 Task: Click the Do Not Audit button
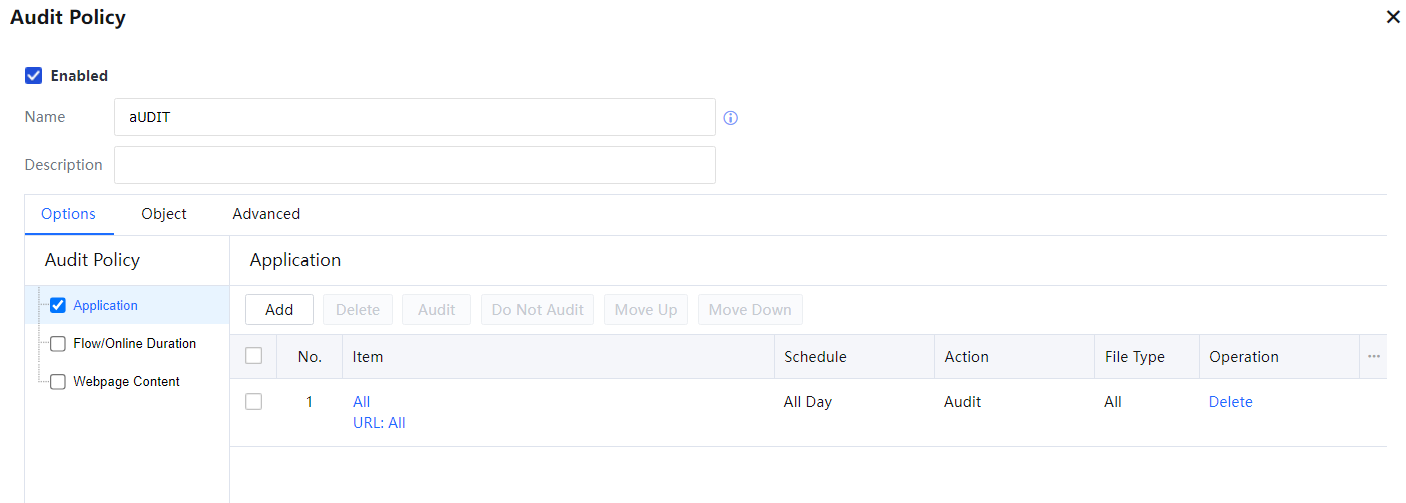(537, 310)
